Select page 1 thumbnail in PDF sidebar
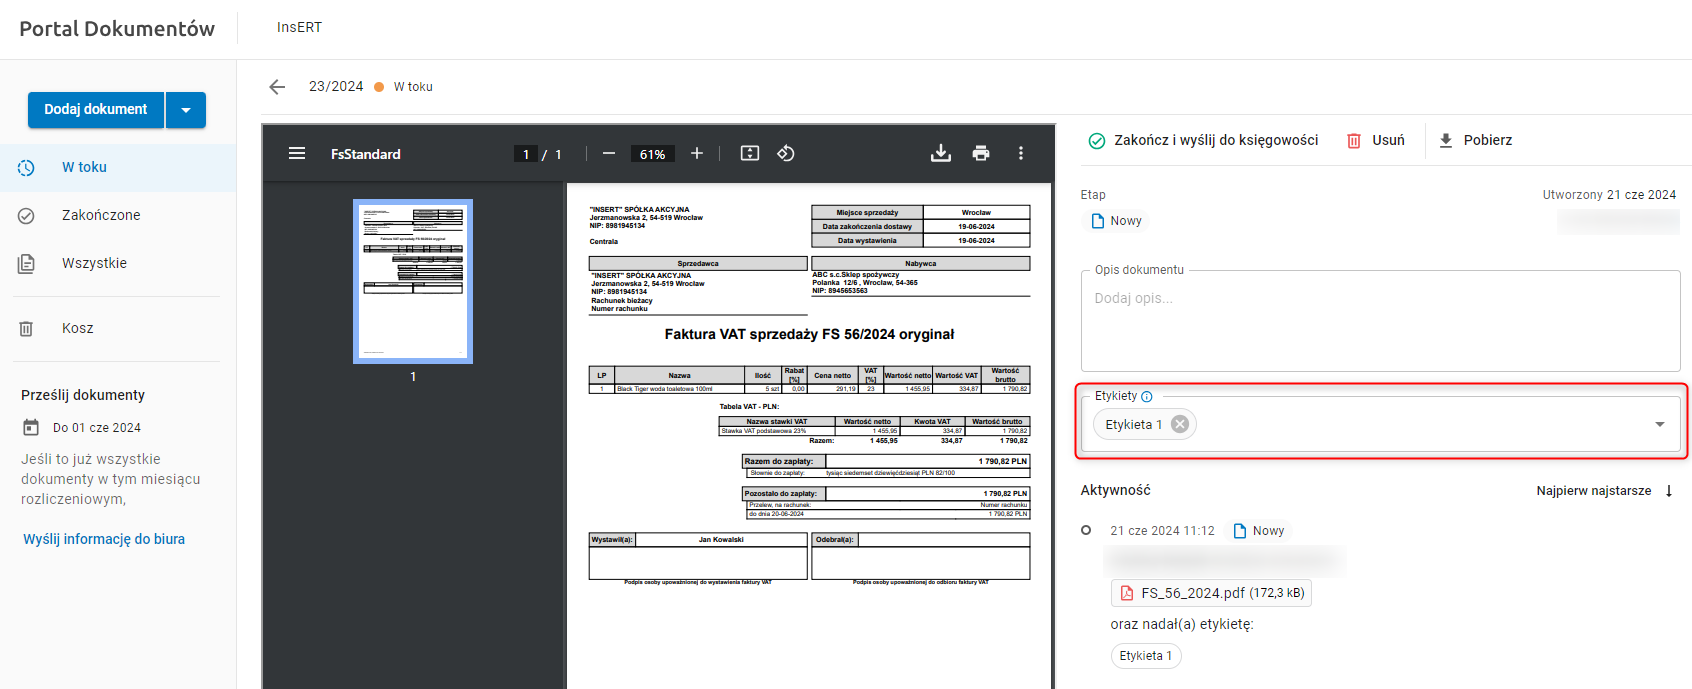Image resolution: width=1692 pixels, height=689 pixels. pyautogui.click(x=413, y=281)
